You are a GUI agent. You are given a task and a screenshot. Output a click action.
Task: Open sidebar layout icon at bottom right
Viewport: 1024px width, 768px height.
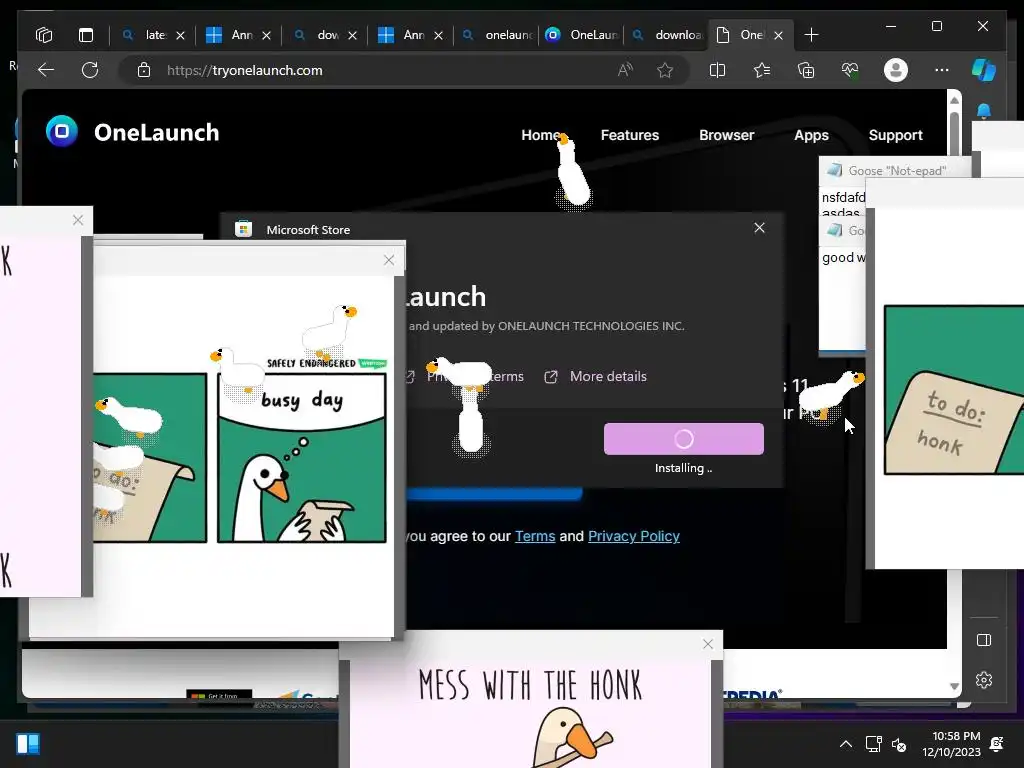tap(984, 640)
